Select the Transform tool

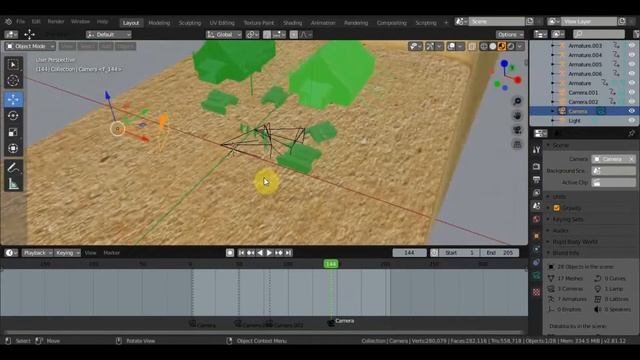[x=13, y=148]
